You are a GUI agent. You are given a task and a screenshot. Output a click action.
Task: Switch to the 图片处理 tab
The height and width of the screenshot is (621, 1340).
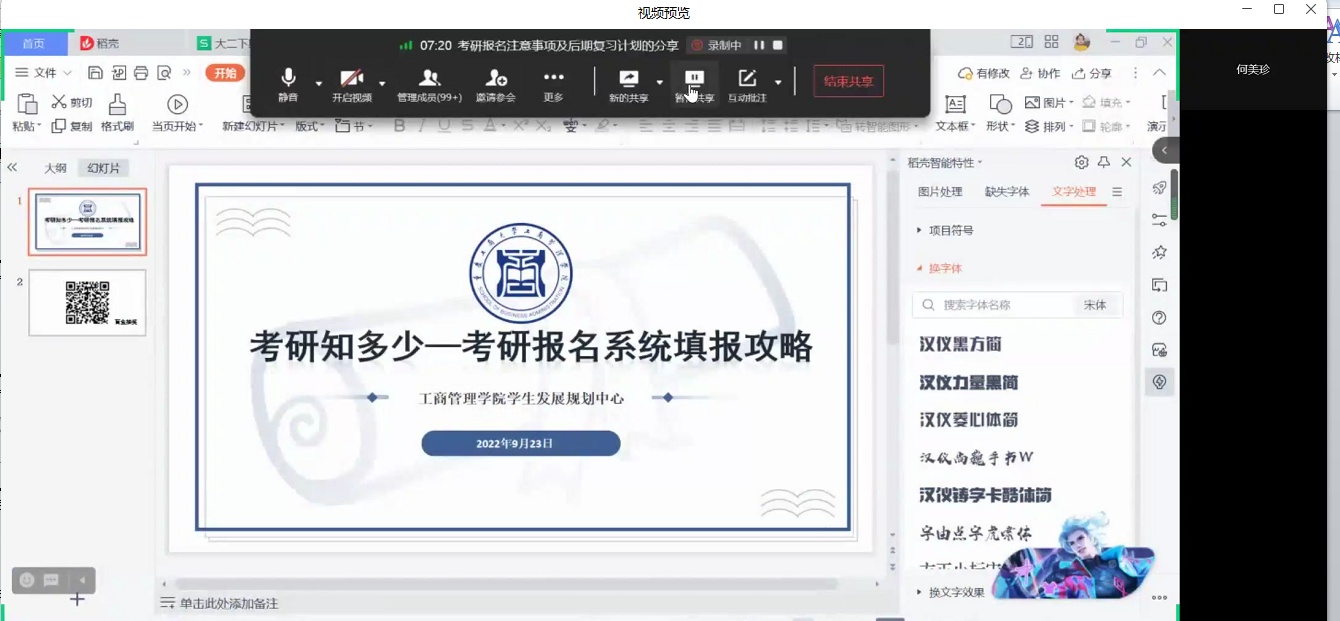click(940, 192)
